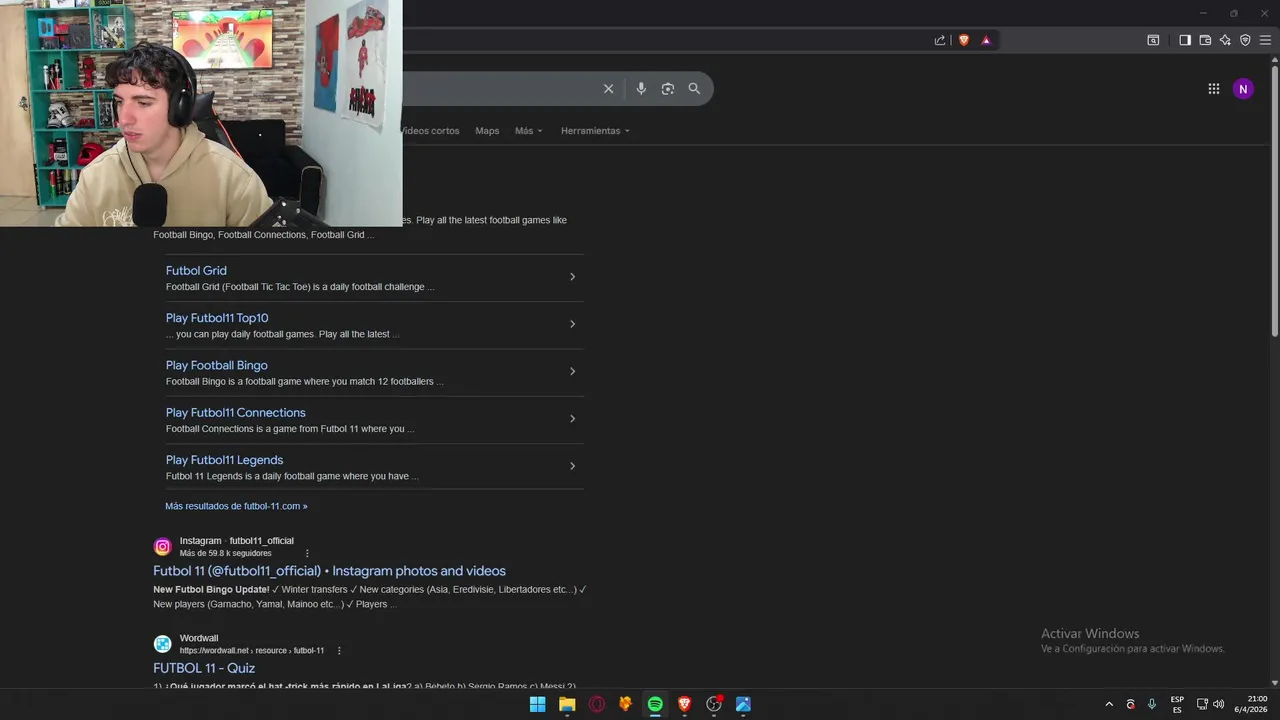The width and height of the screenshot is (1280, 720).
Task: Open the Play Futbol11 Connections link
Action: (x=236, y=412)
